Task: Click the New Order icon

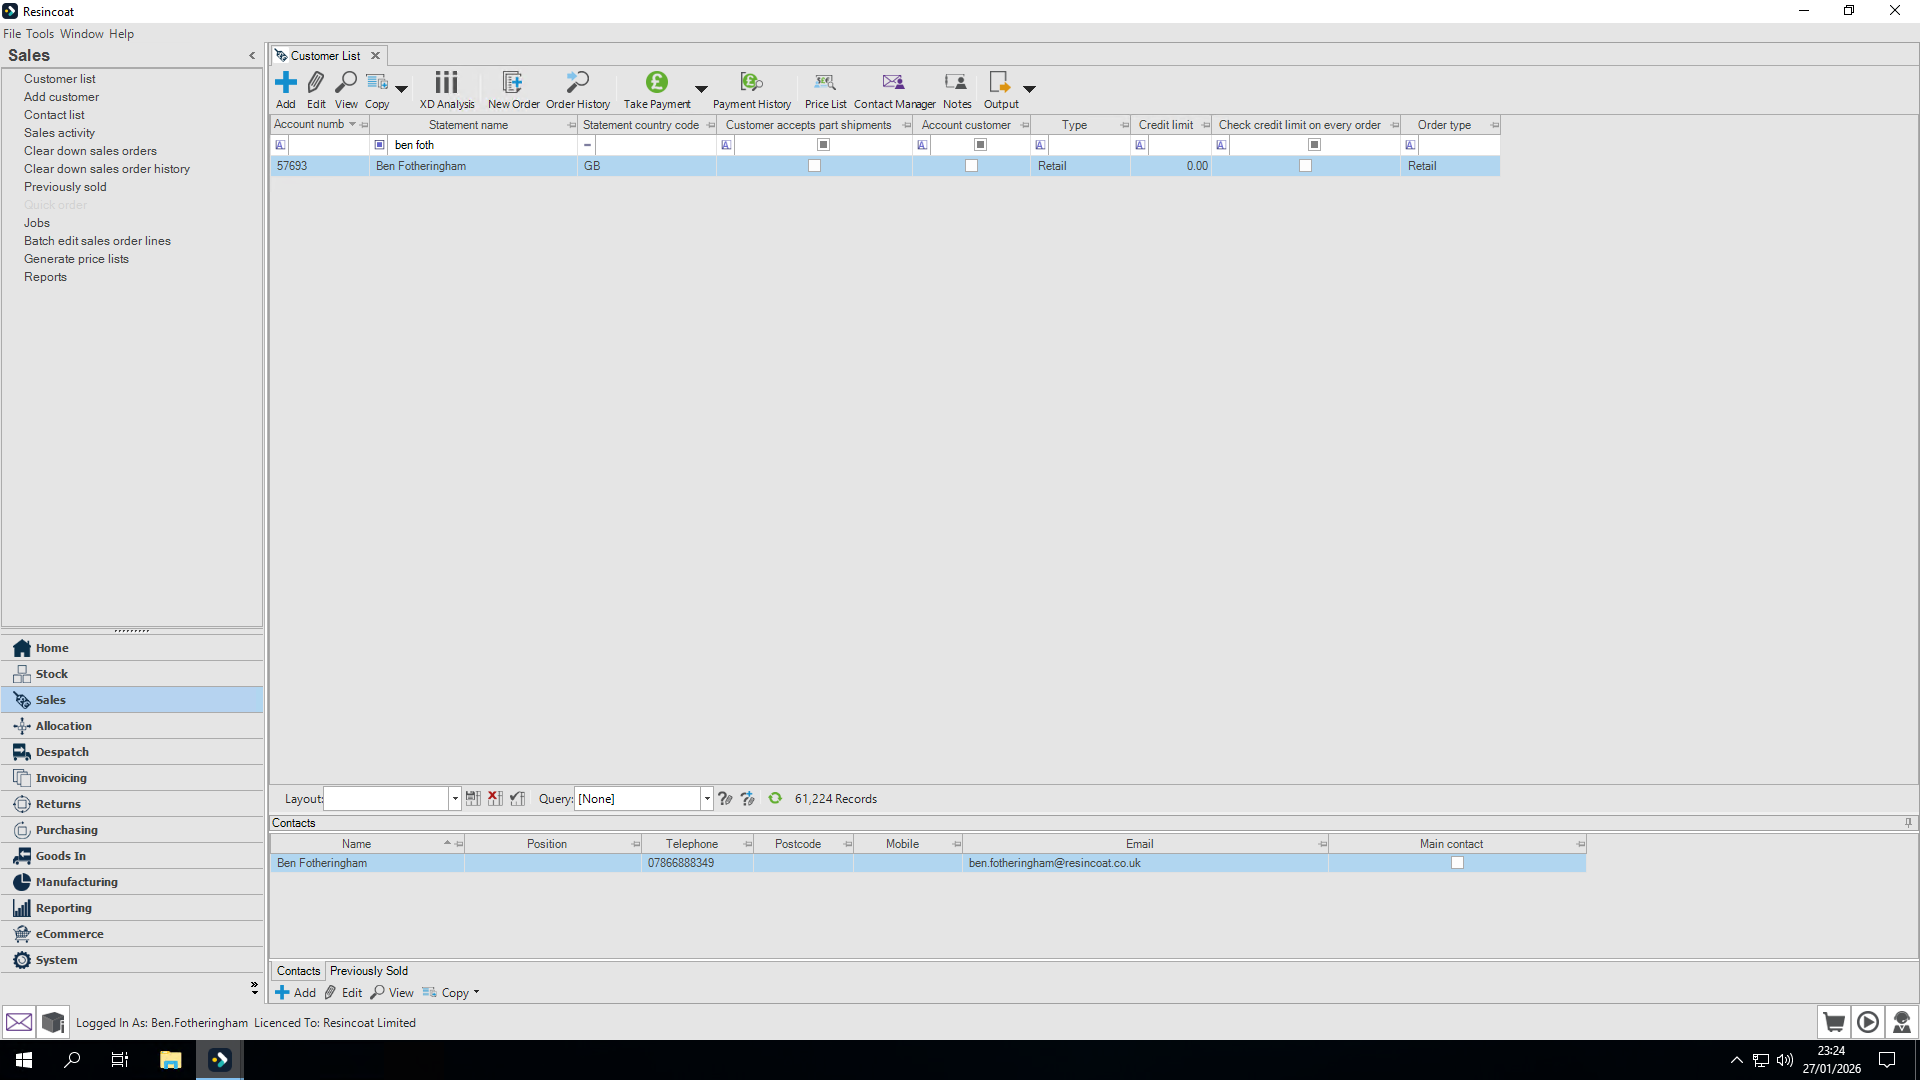Action: coord(513,83)
